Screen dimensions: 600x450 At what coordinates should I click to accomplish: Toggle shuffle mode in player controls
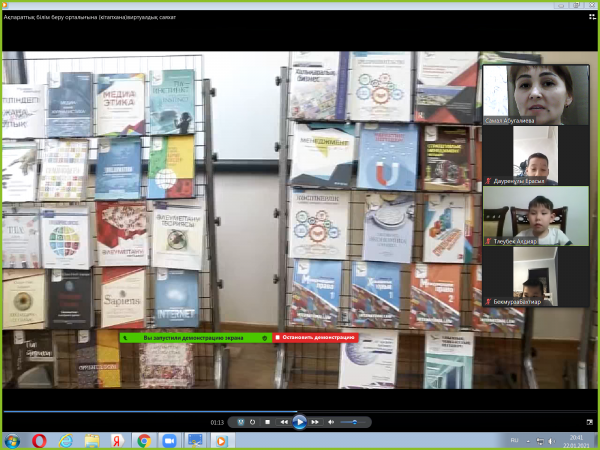pos(241,423)
